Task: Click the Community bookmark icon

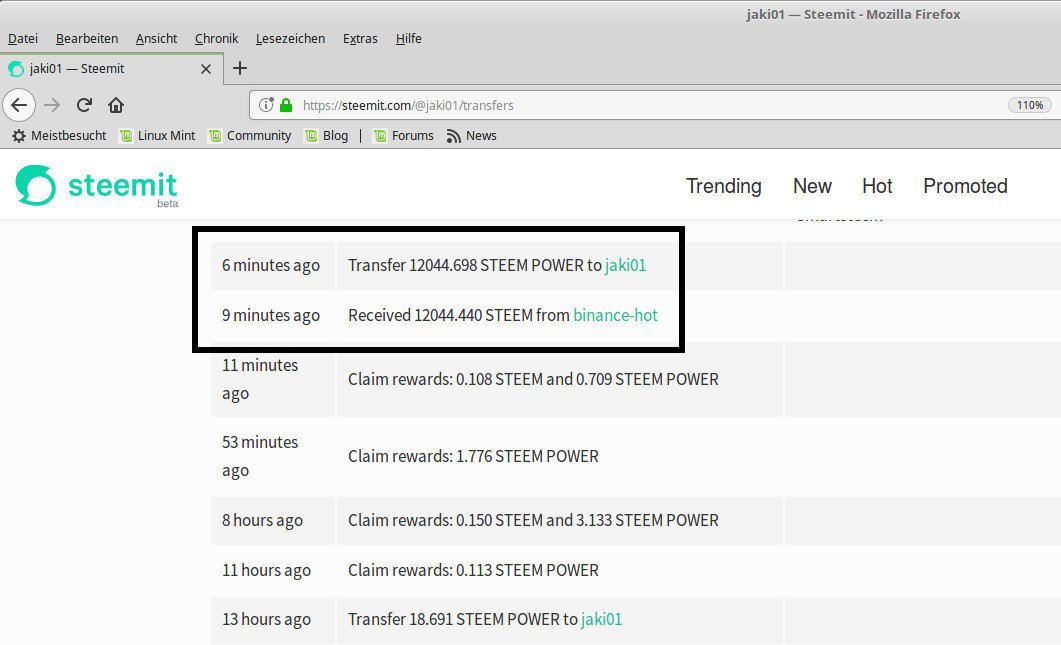Action: (215, 136)
